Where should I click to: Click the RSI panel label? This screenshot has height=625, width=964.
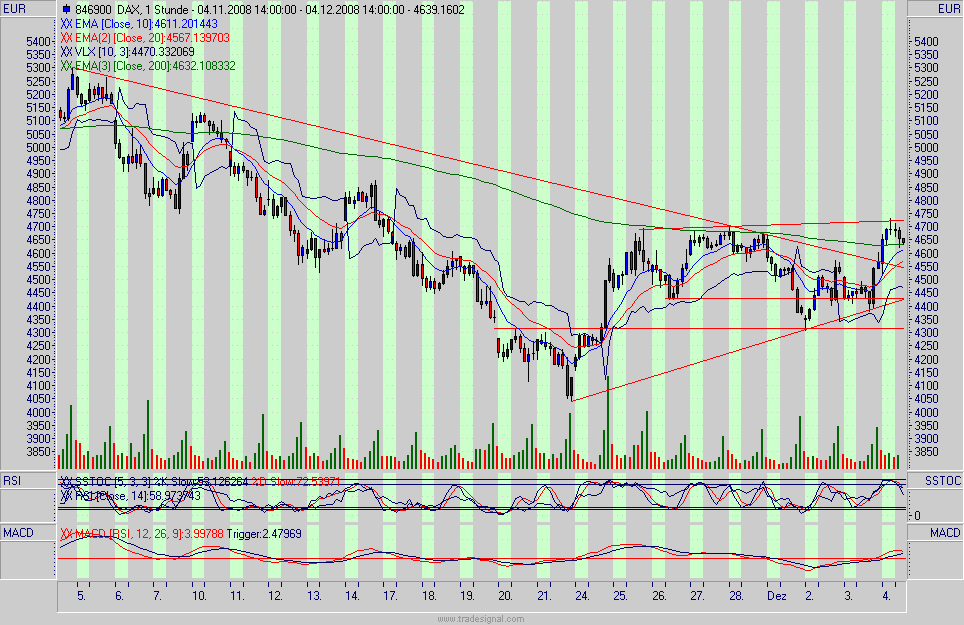pos(12,481)
